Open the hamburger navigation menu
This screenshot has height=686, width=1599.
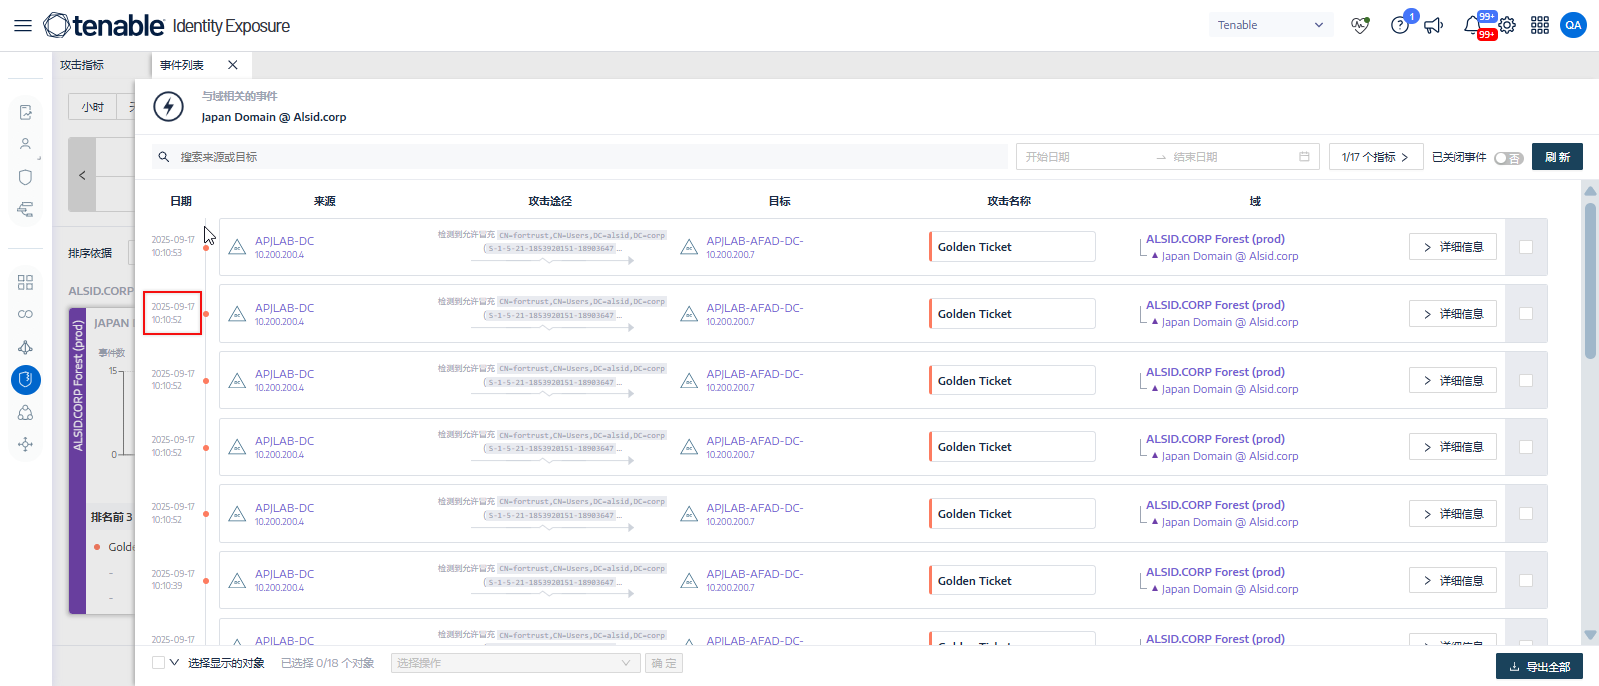22,26
